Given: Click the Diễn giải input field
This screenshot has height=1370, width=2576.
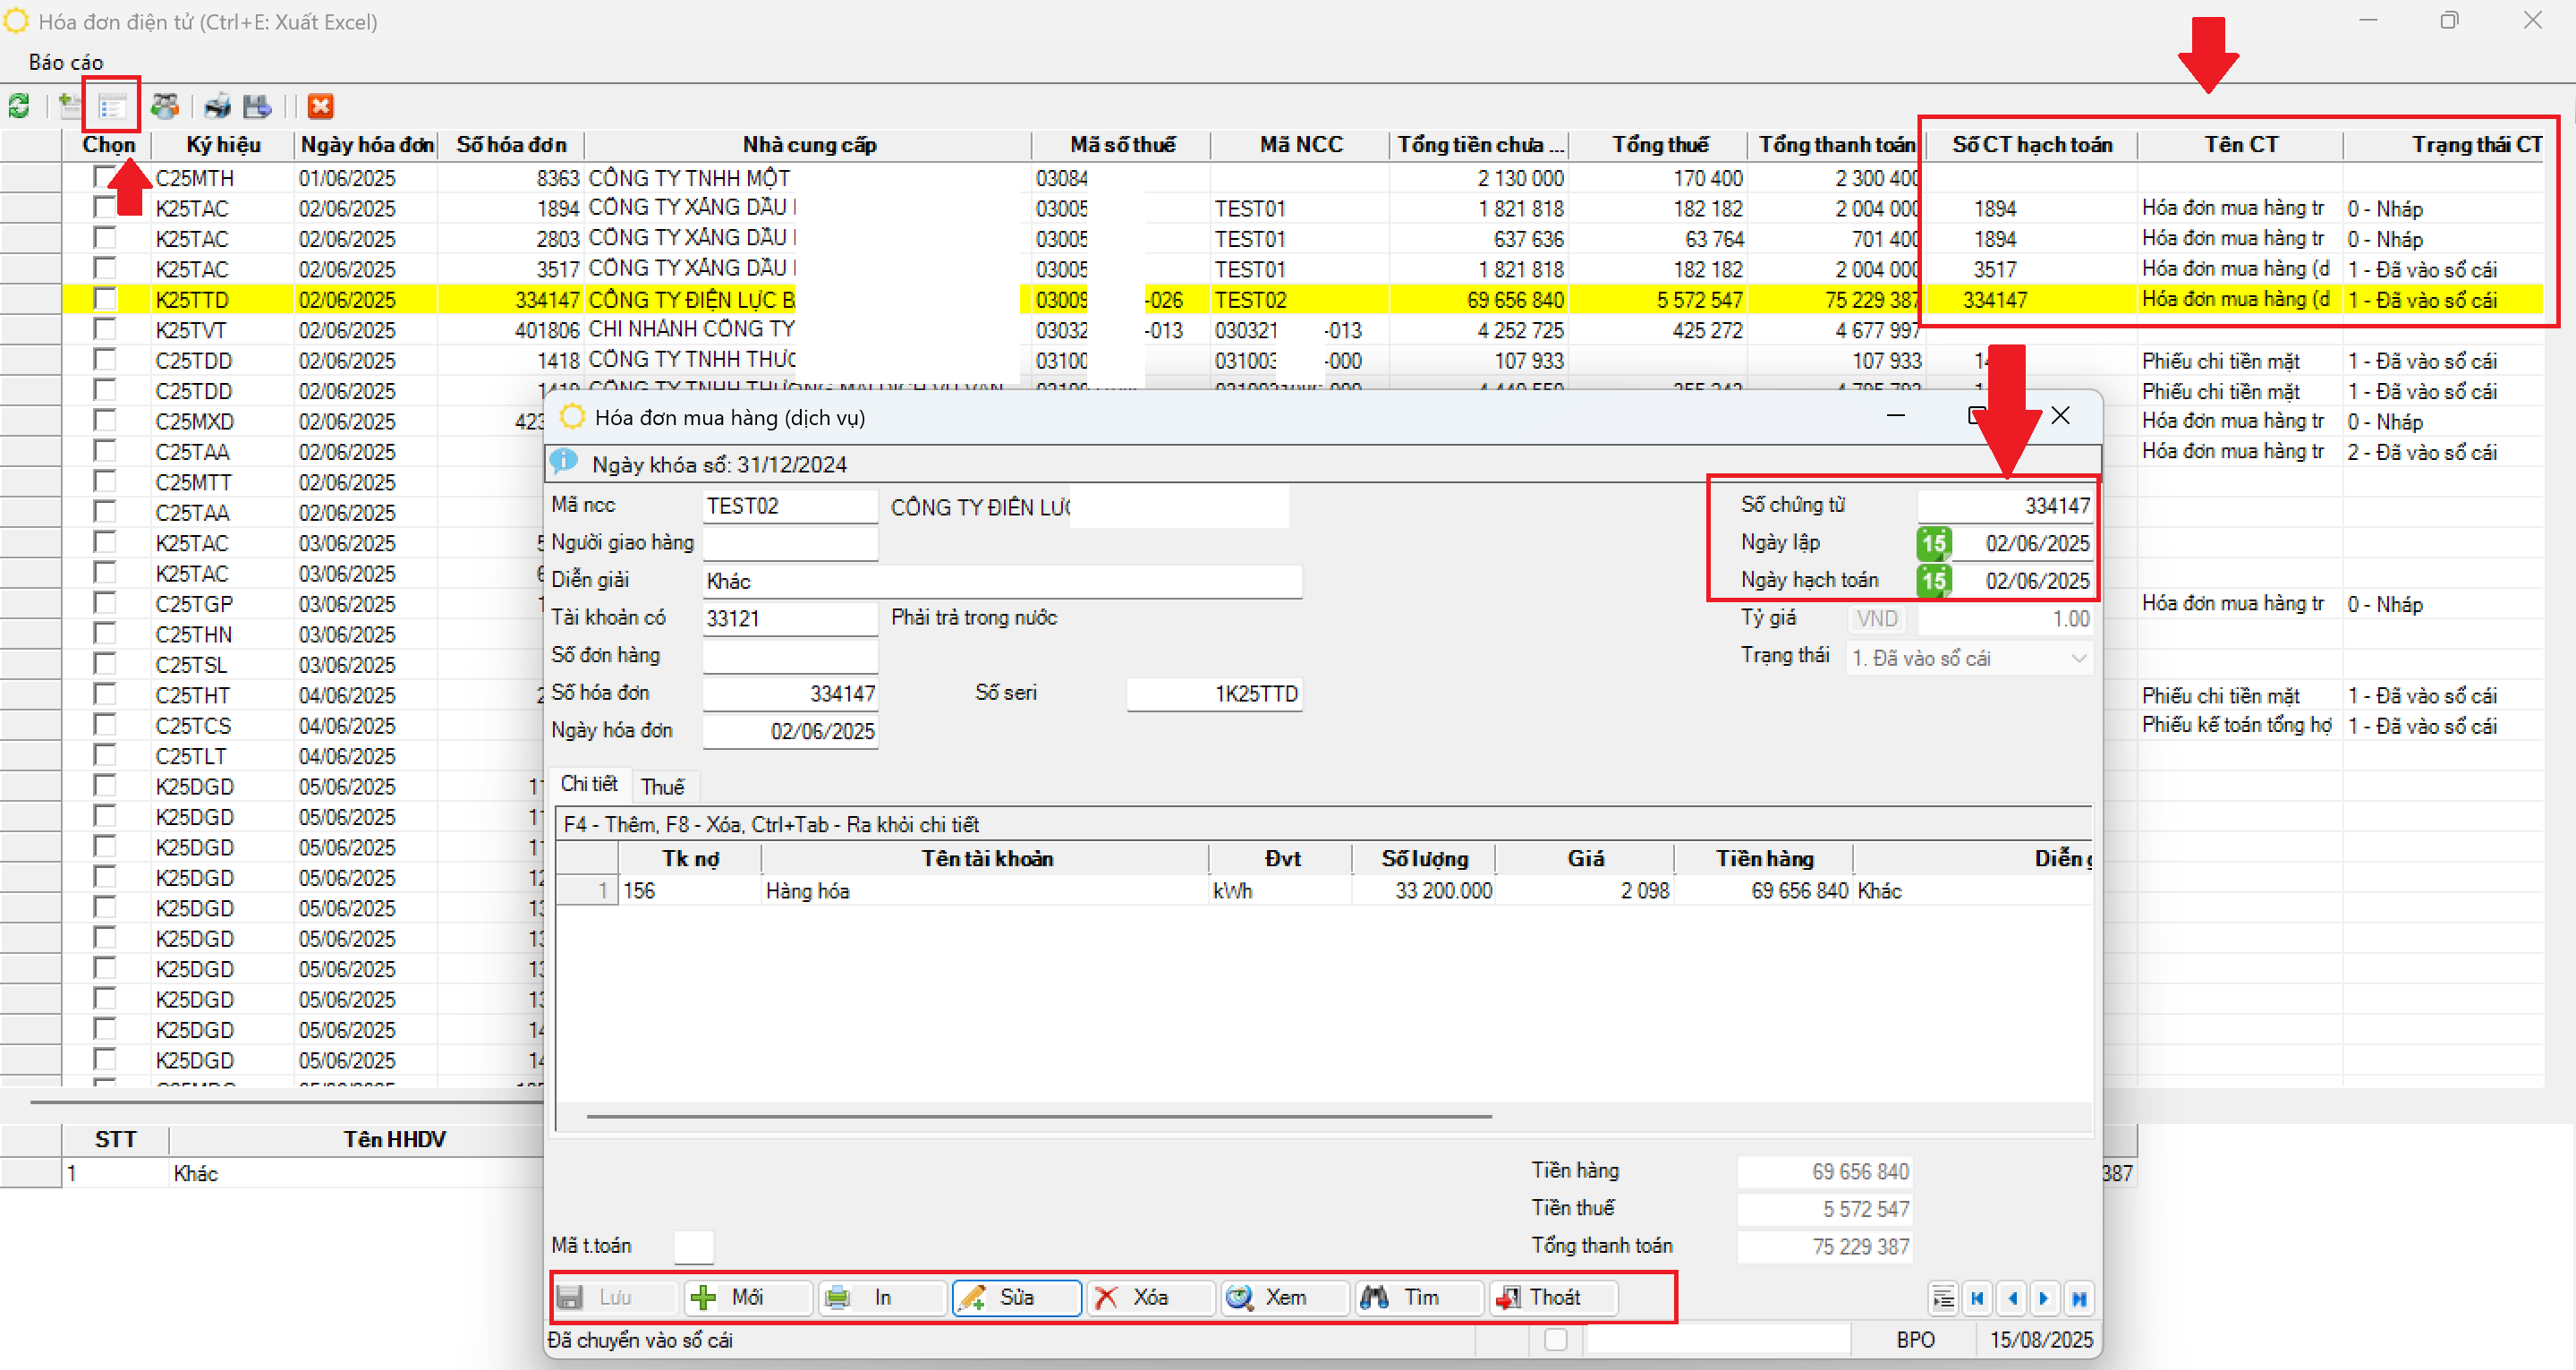Looking at the screenshot, I should pyautogui.click(x=1000, y=581).
